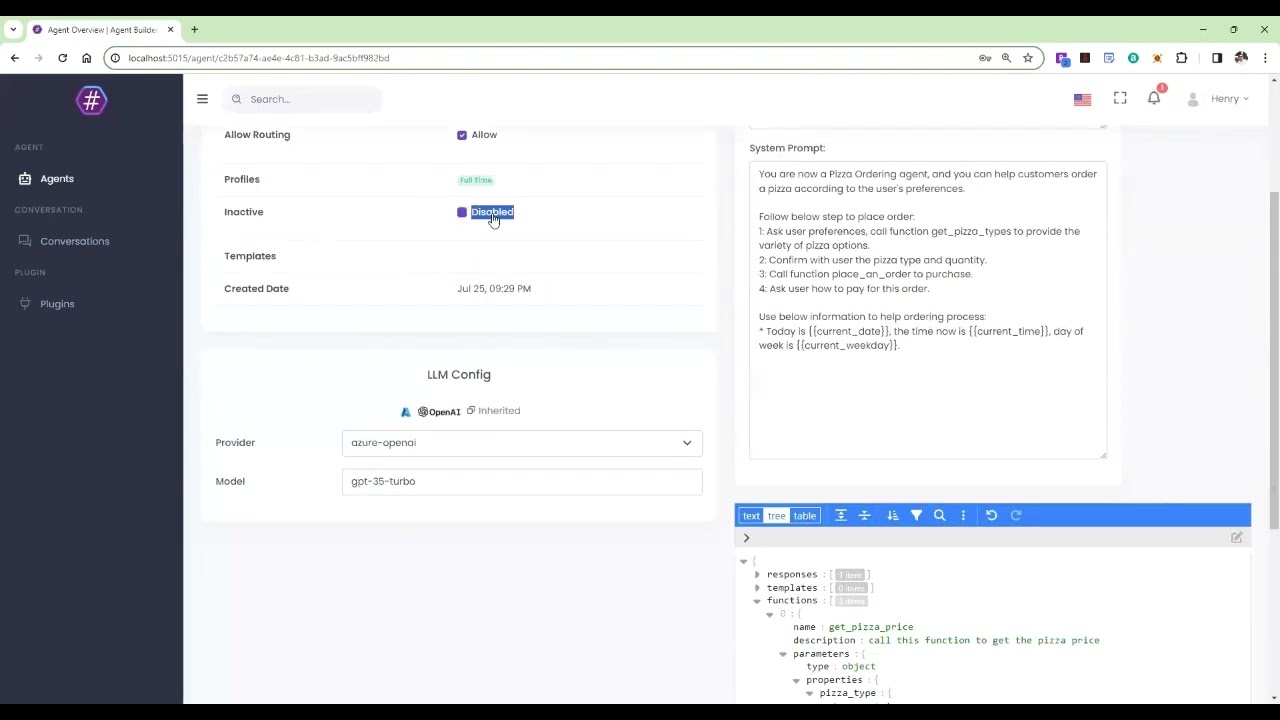This screenshot has height=720, width=1280.
Task: Click the filter/transform icon in JSON editor
Action: [x=916, y=515]
